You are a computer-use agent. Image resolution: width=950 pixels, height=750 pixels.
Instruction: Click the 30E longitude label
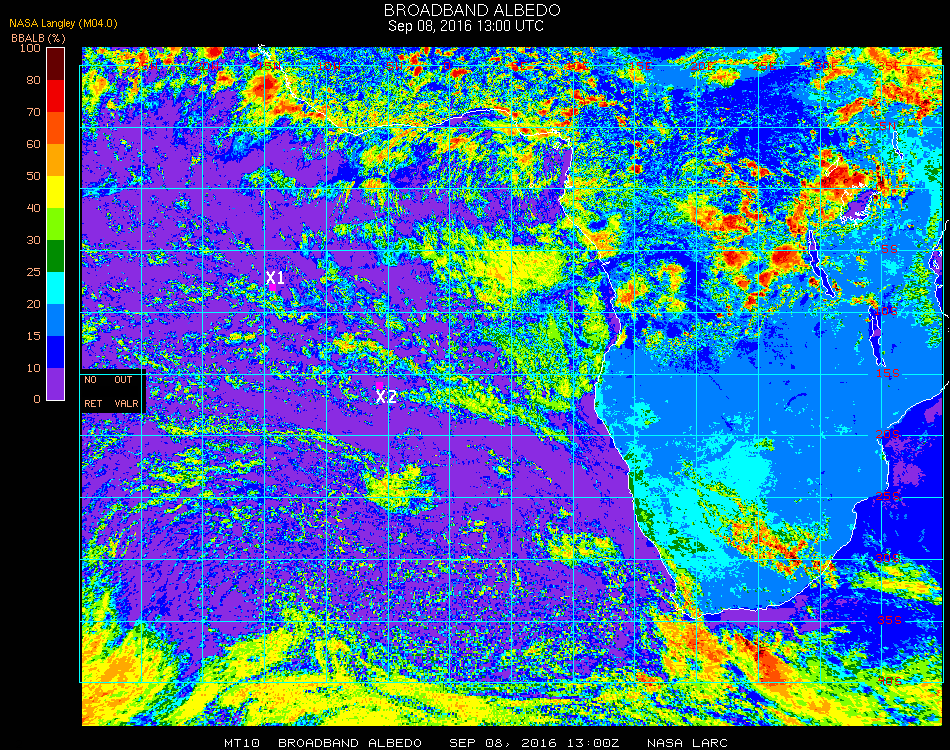pos(826,66)
